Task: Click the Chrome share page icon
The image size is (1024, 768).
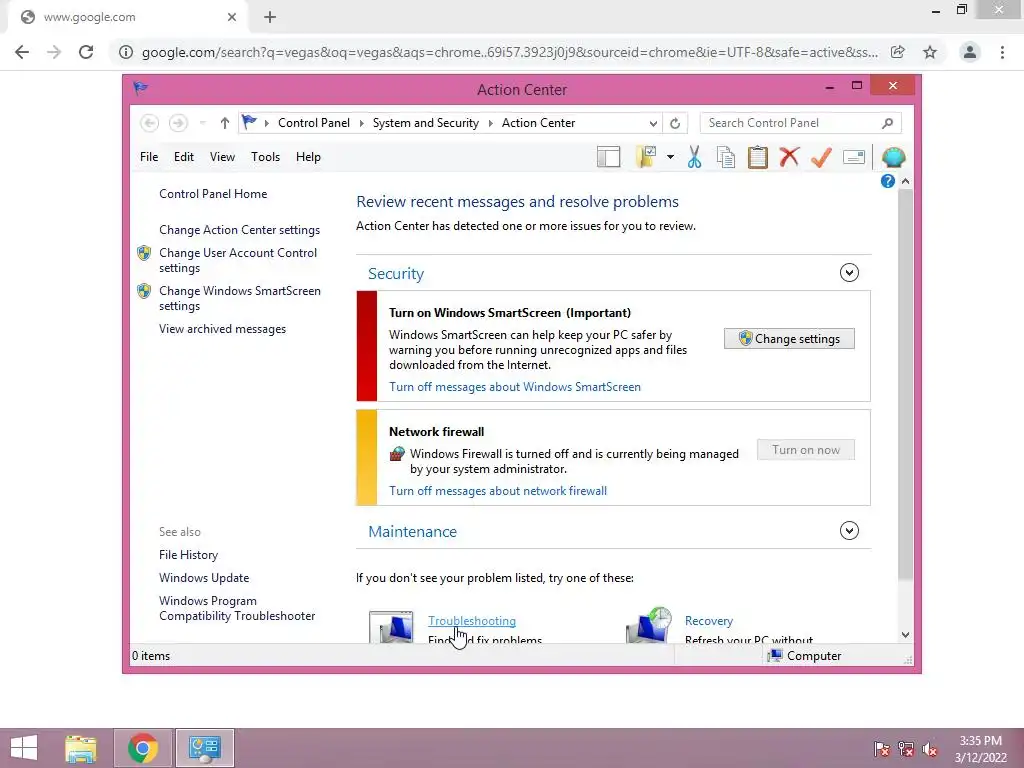Action: (898, 52)
